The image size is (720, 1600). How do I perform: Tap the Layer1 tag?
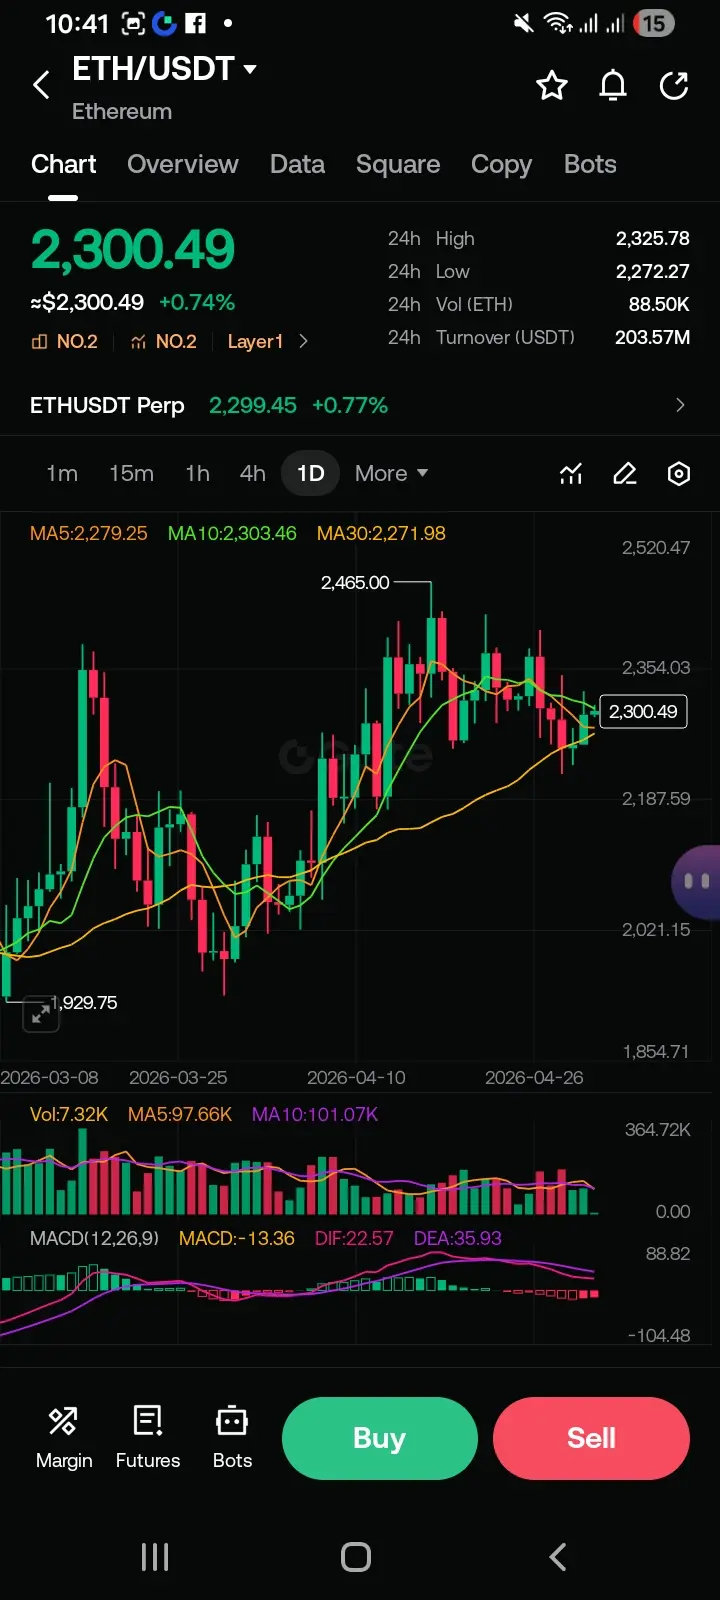[x=255, y=341]
